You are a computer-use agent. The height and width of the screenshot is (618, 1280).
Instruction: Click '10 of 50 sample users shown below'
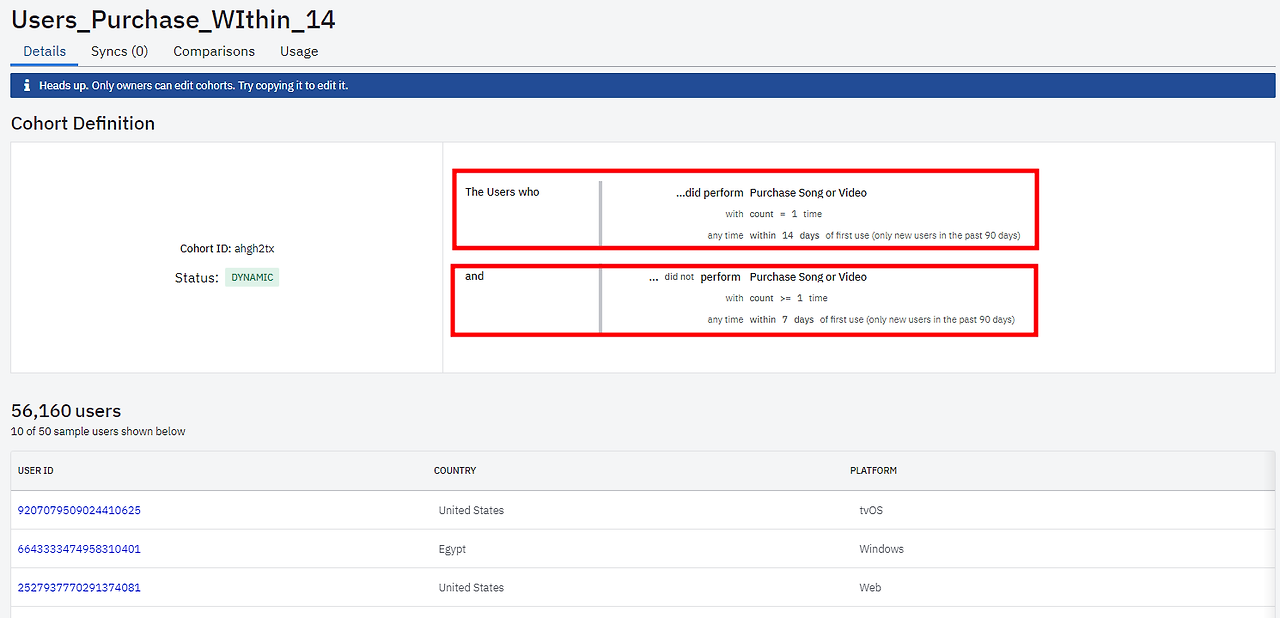tap(98, 432)
